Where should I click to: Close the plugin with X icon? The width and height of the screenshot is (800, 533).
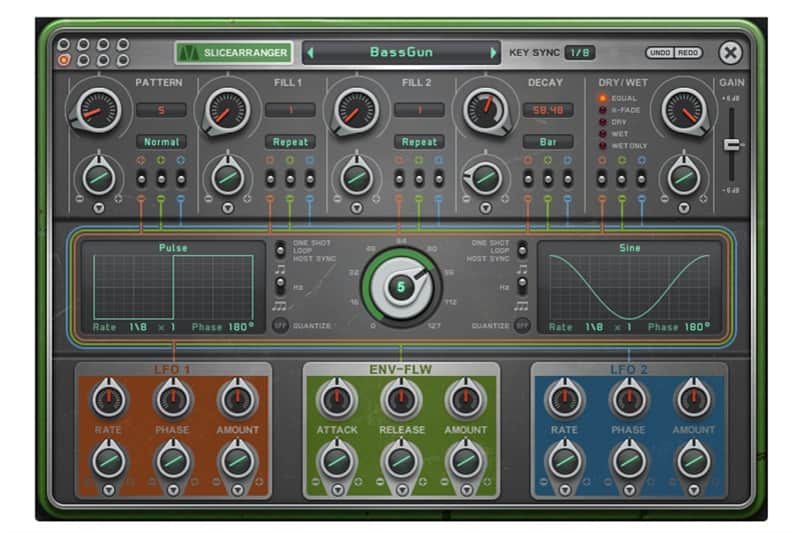coord(731,53)
